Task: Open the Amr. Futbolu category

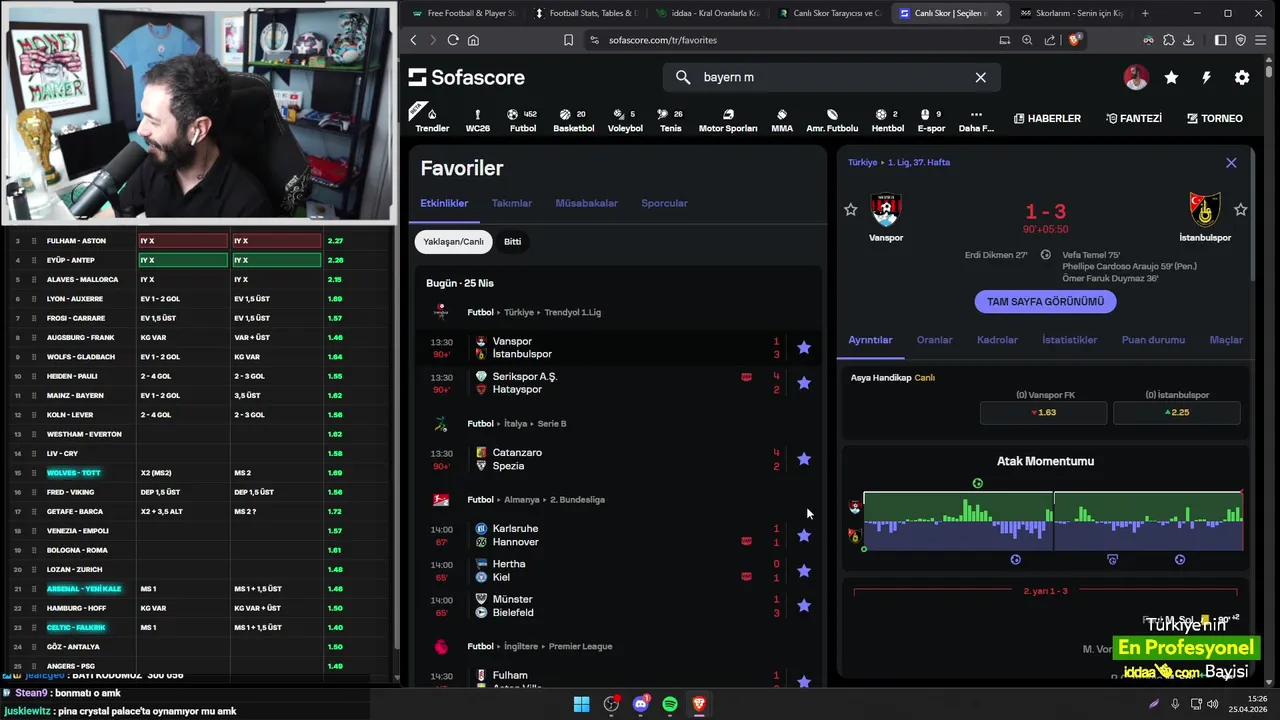Action: [x=832, y=120]
